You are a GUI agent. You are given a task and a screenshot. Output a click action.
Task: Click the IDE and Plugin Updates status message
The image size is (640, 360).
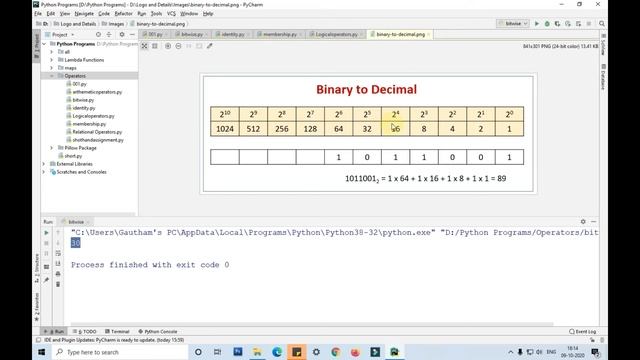point(114,340)
